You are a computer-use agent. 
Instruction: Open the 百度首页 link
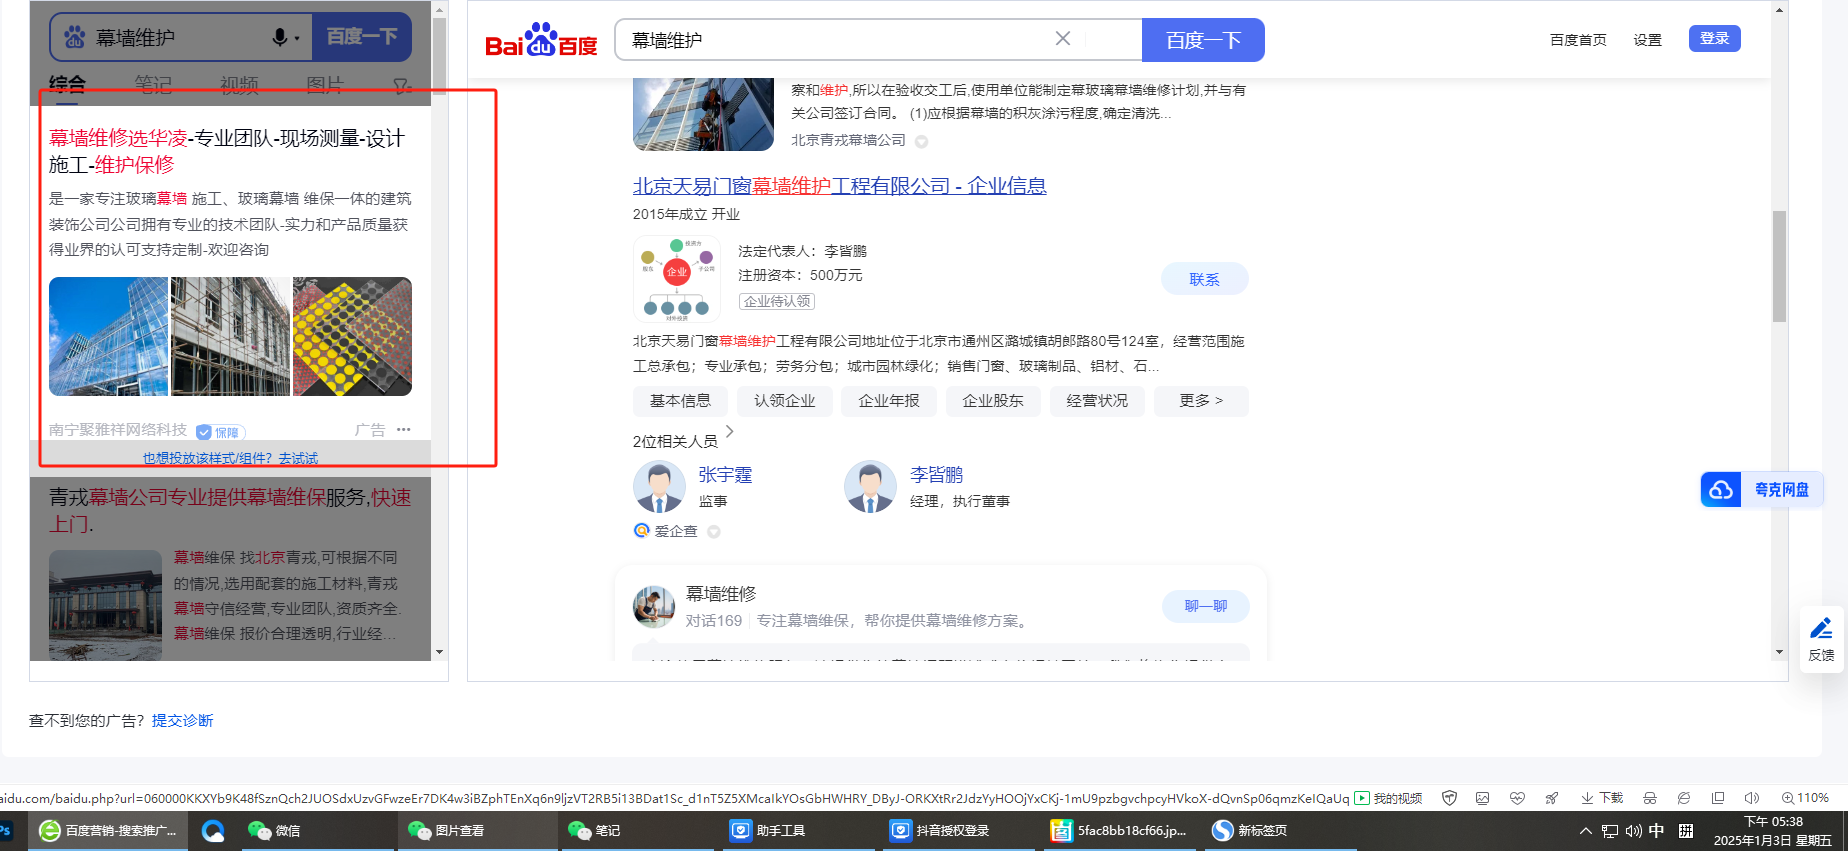coord(1578,40)
